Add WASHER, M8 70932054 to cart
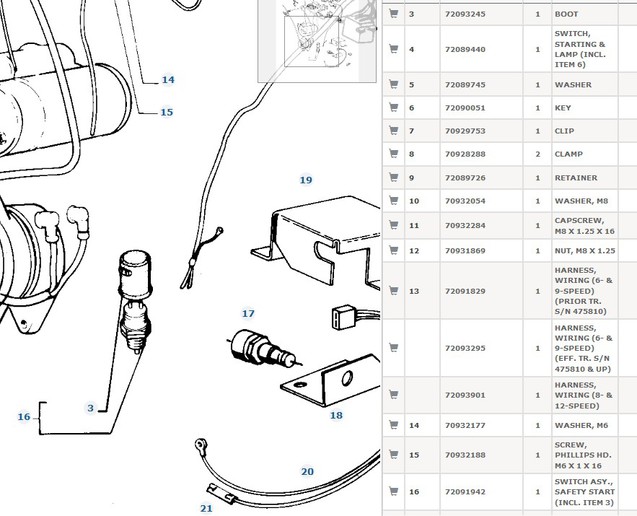 point(393,200)
